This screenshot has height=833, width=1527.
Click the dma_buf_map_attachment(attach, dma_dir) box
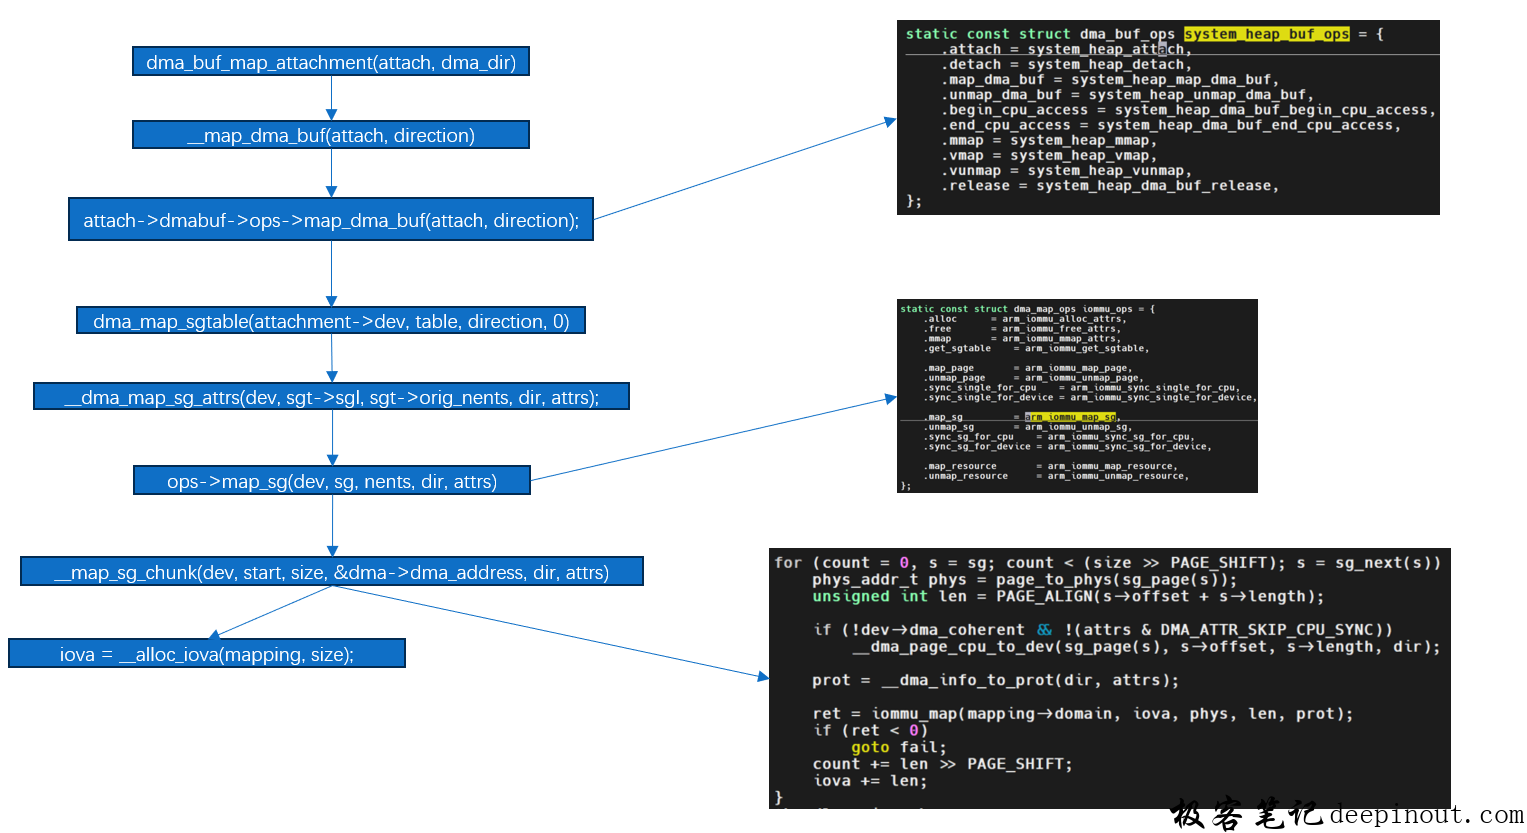click(x=331, y=62)
